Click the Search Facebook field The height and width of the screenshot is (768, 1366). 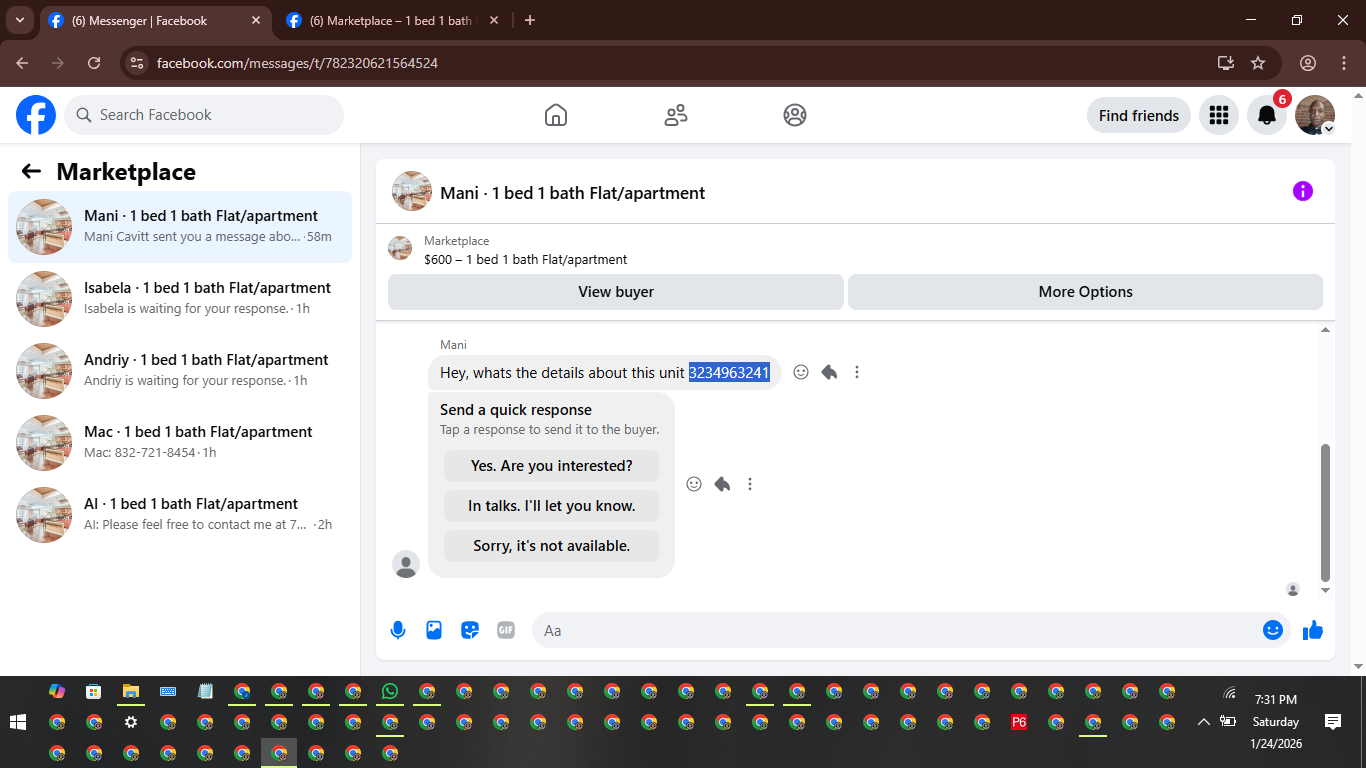point(204,115)
